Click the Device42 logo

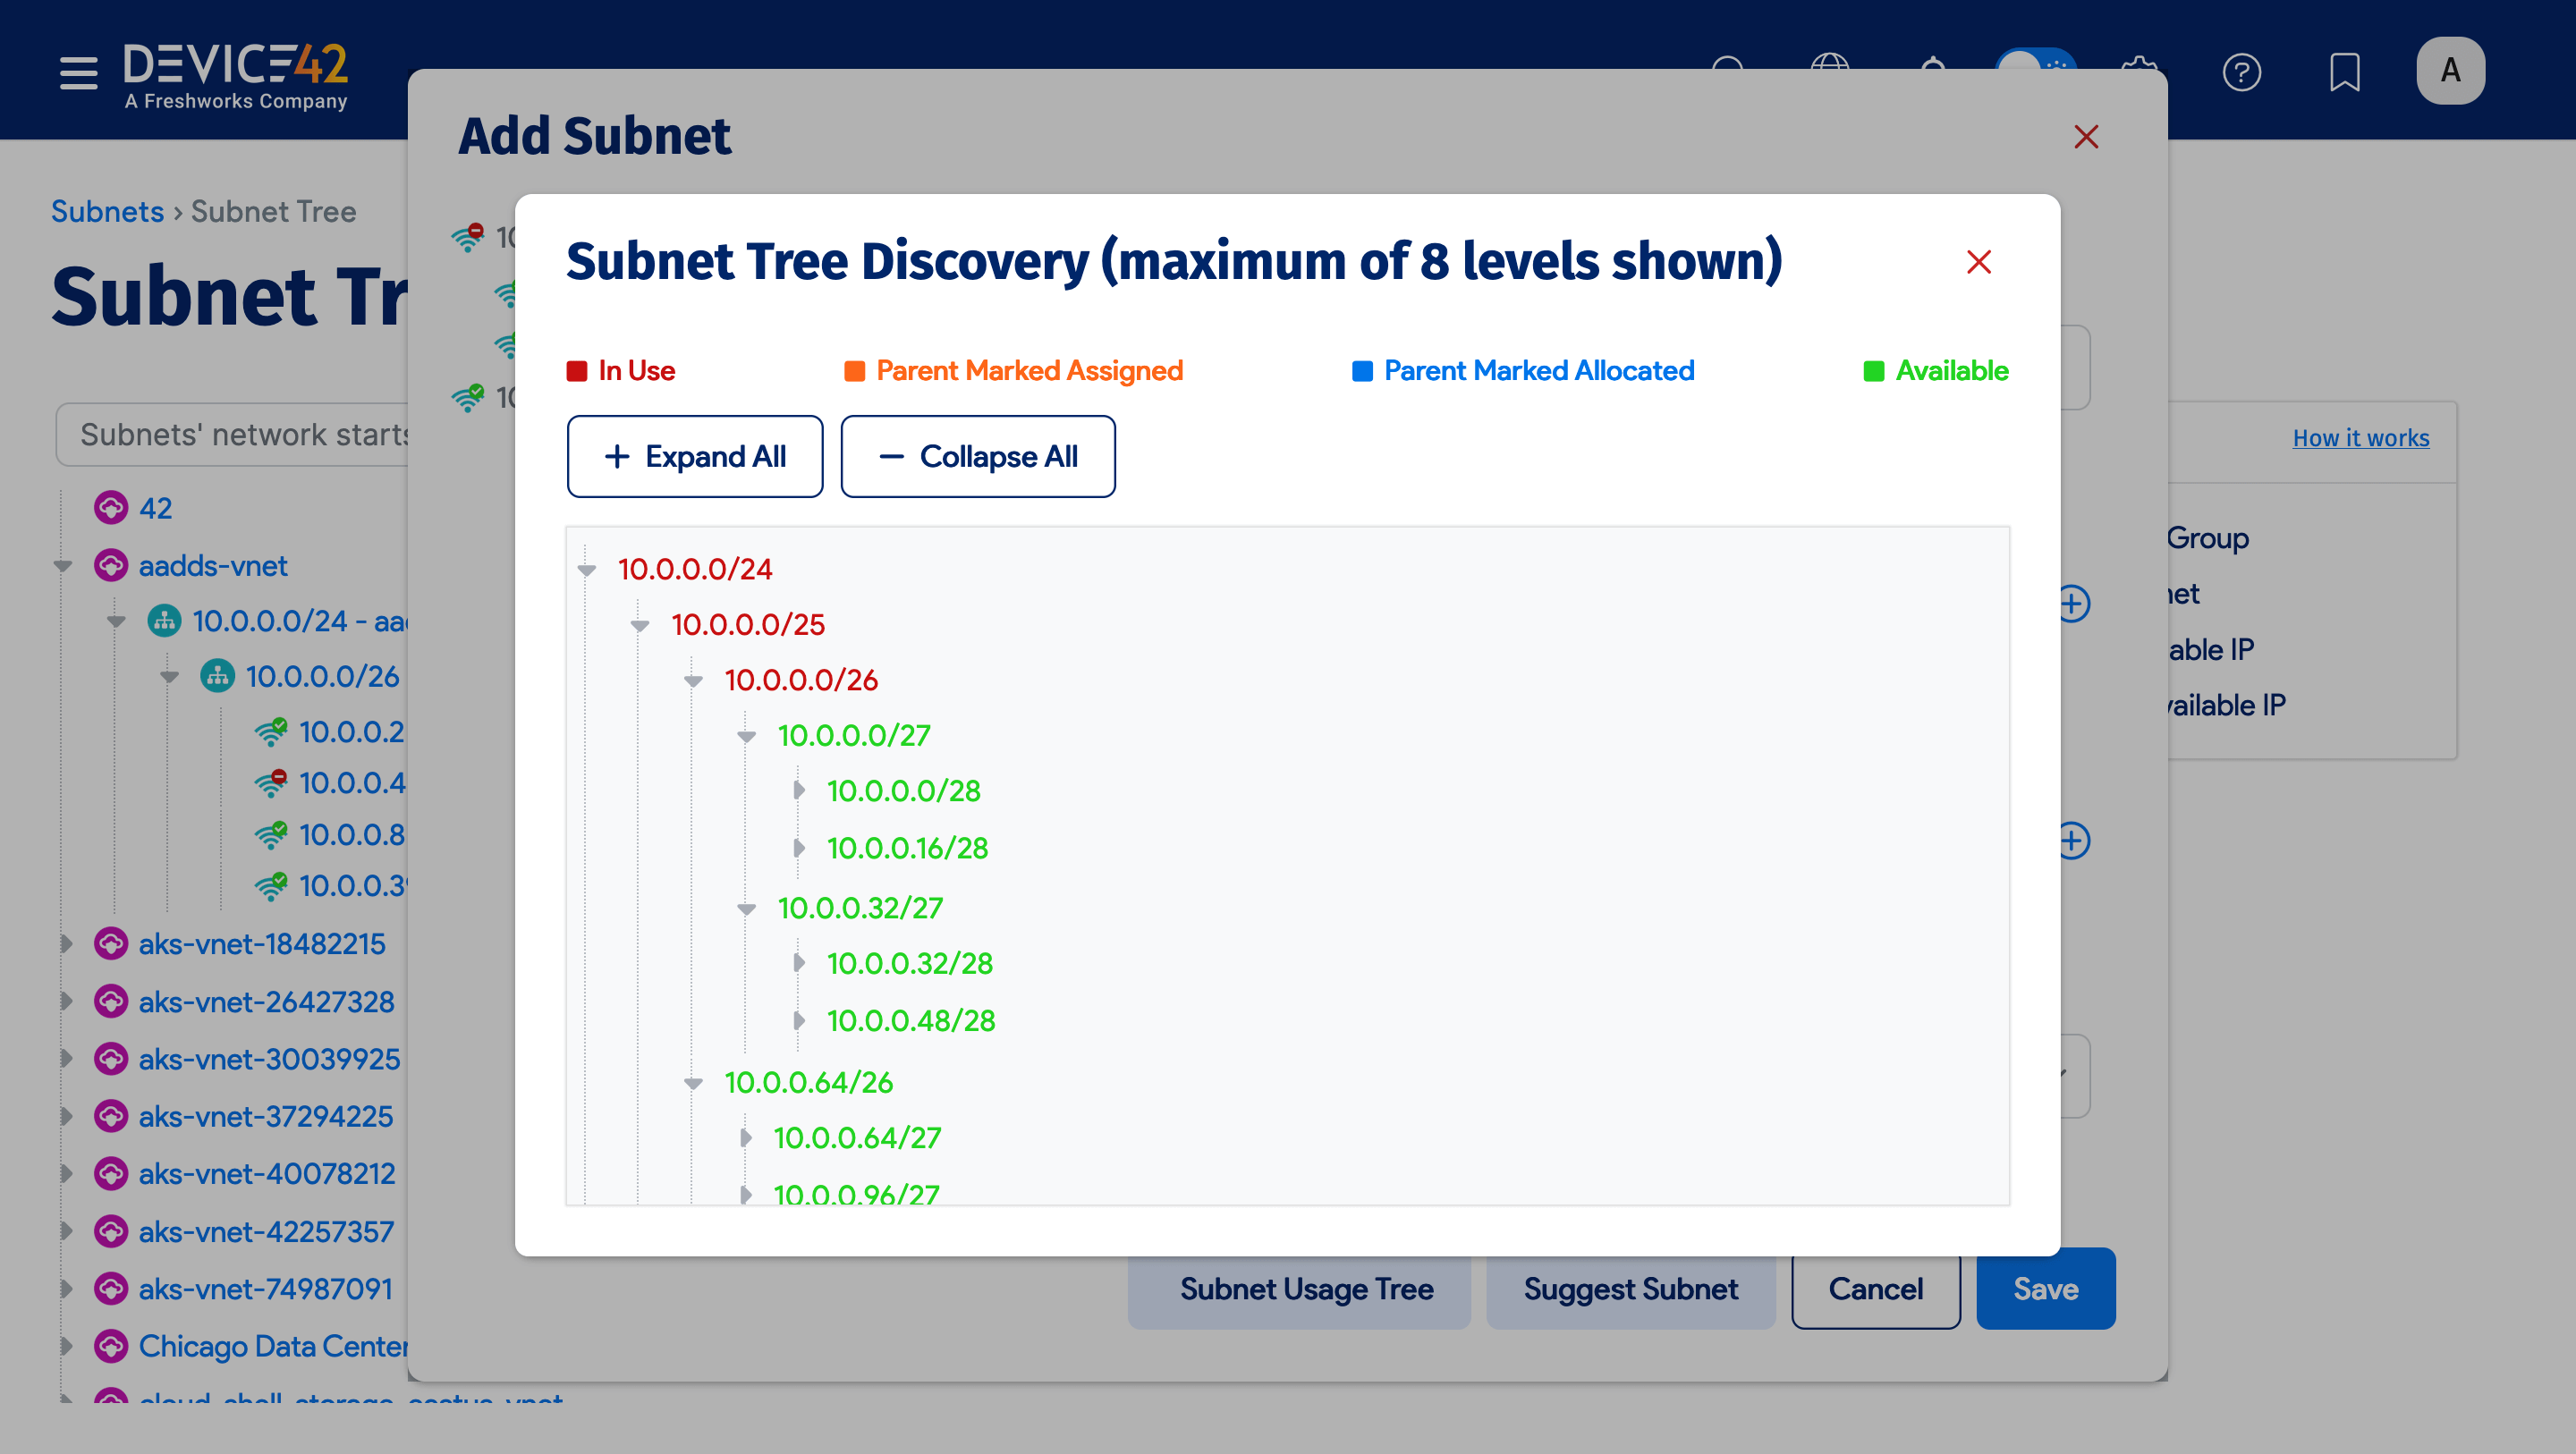tap(235, 70)
